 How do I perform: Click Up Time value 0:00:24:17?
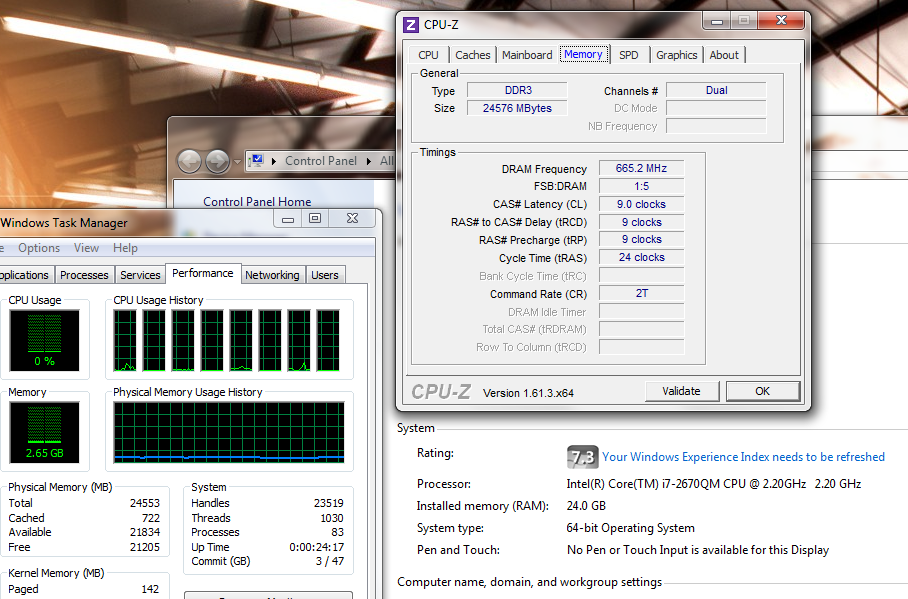316,547
